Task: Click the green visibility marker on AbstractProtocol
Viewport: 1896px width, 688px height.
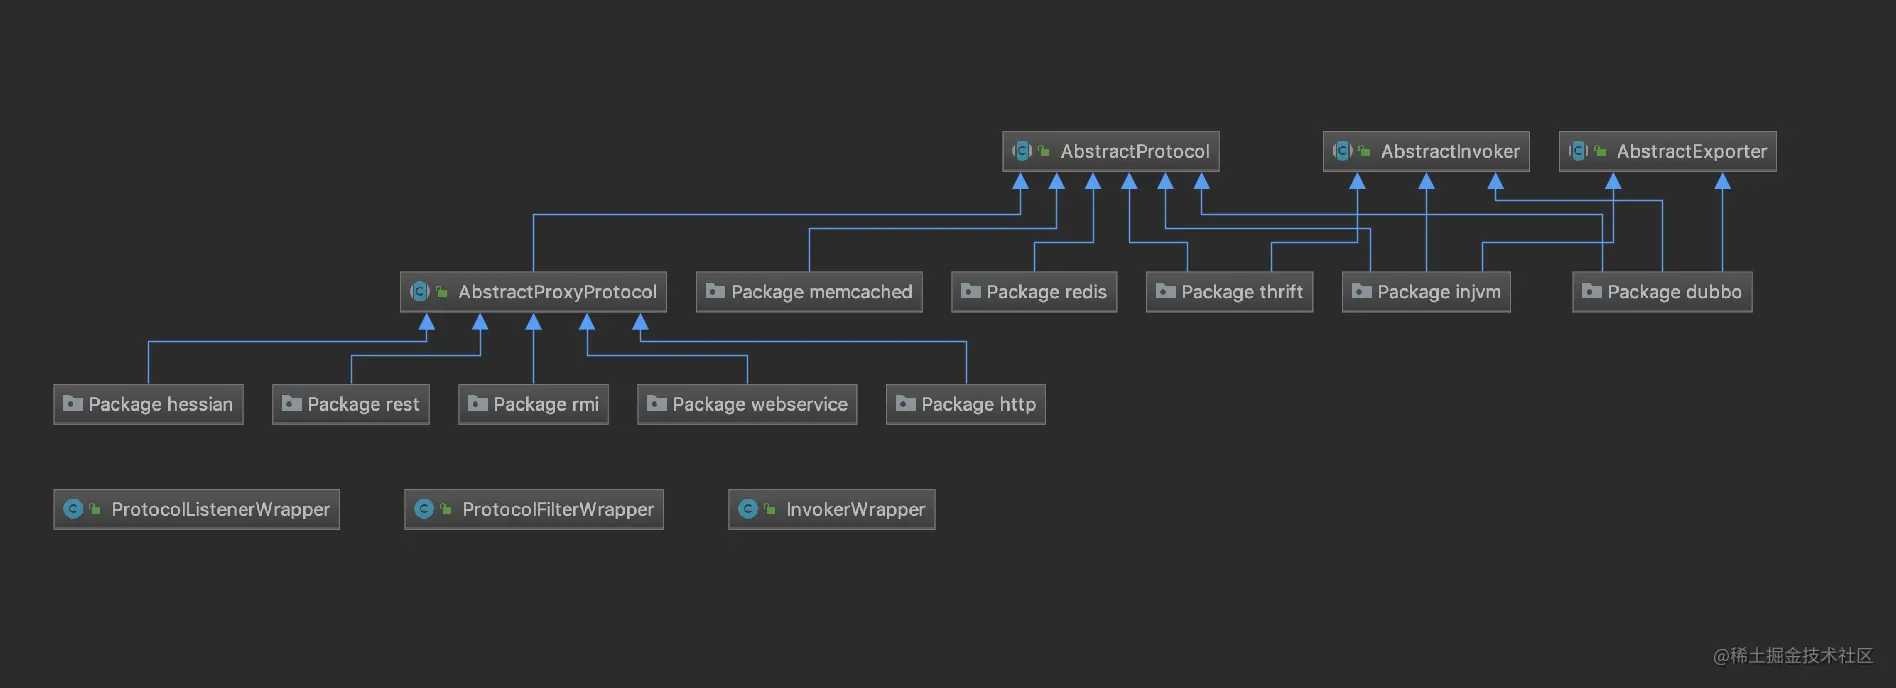Action: pyautogui.click(x=1044, y=151)
